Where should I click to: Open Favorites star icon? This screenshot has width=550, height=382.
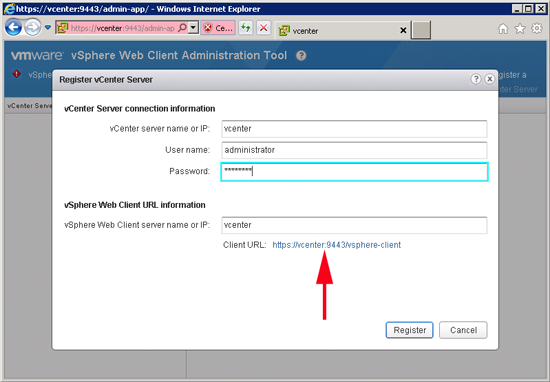click(520, 29)
